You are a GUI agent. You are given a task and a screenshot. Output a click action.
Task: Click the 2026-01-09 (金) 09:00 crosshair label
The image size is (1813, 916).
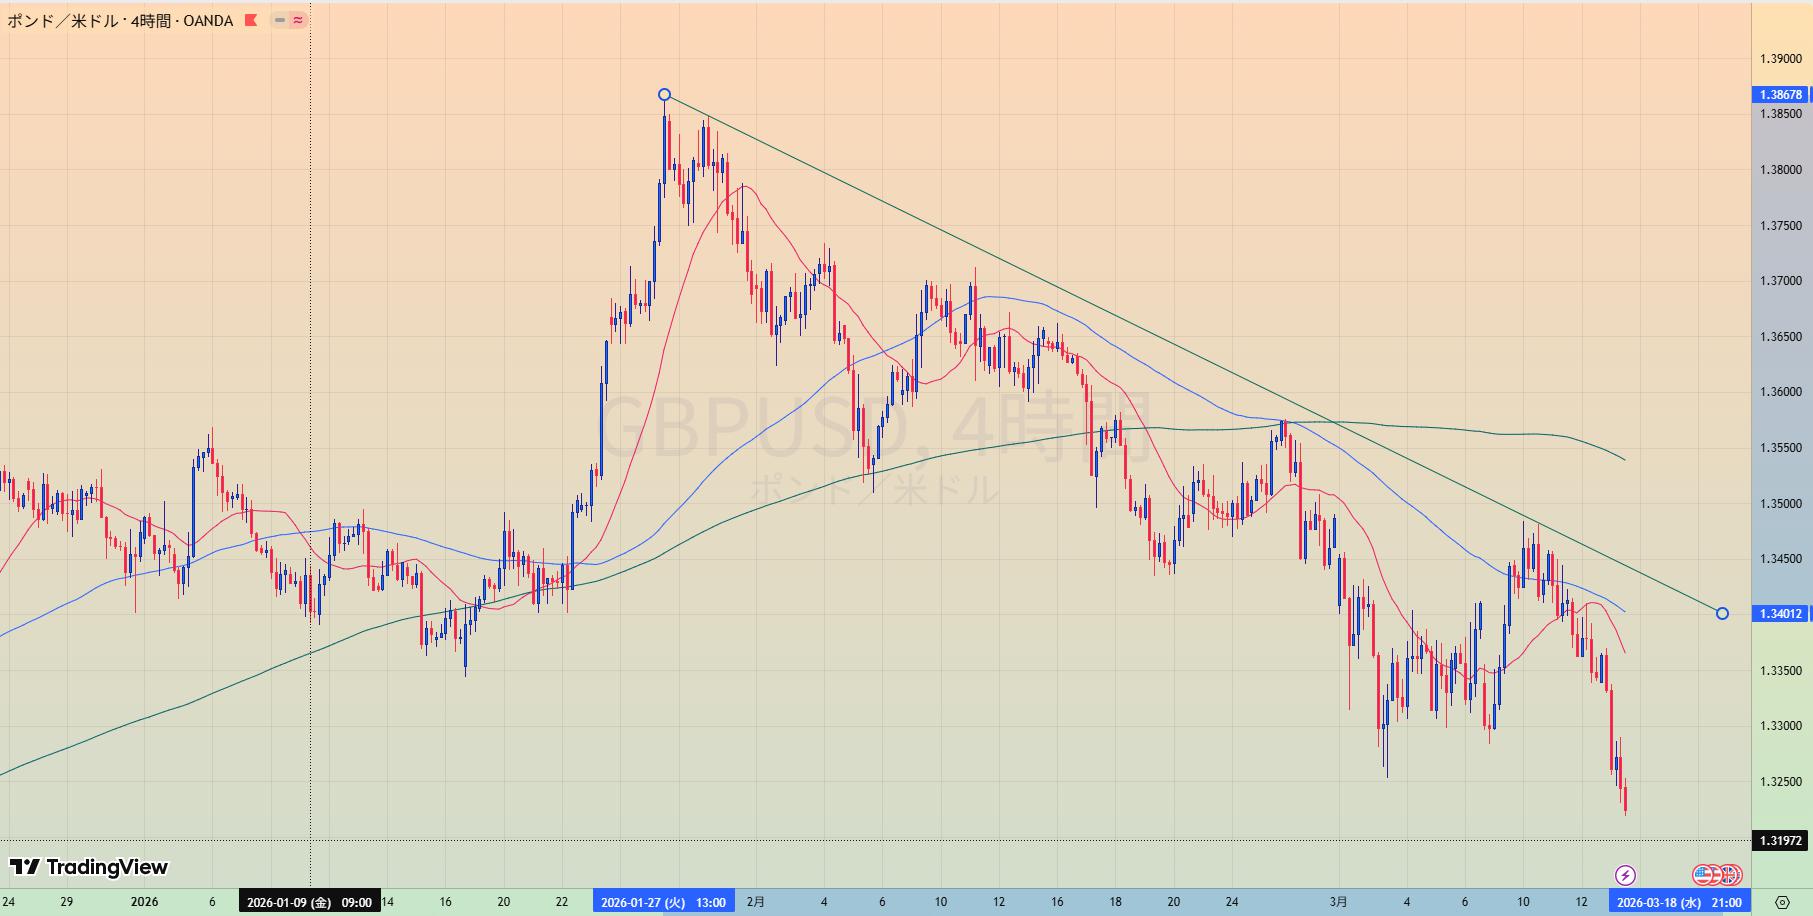309,902
